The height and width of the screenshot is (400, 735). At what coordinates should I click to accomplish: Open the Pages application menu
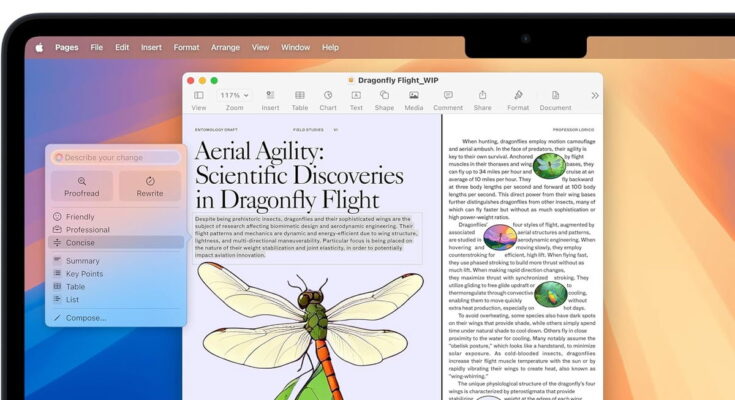pyautogui.click(x=67, y=47)
